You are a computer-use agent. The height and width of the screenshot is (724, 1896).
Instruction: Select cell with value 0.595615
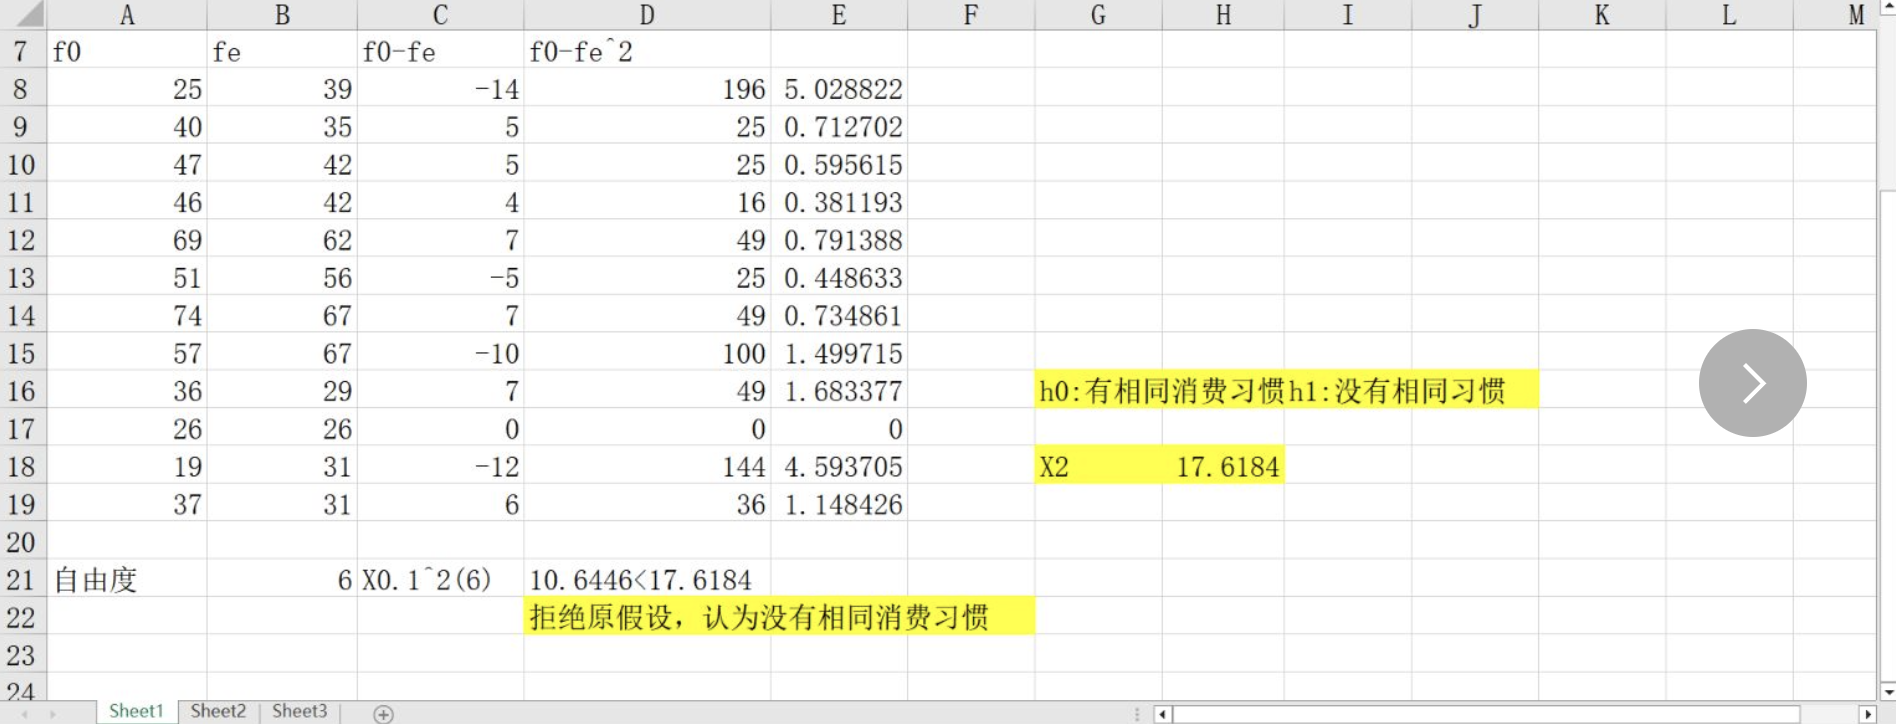(839, 164)
